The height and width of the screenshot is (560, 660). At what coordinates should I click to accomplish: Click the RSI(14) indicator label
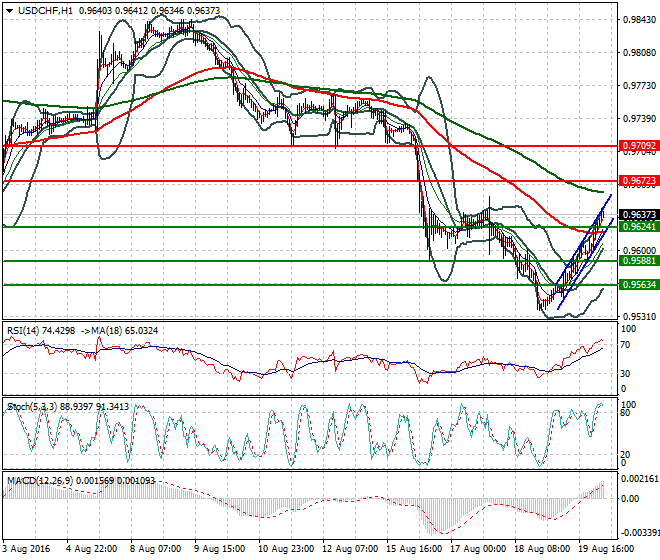click(25, 330)
